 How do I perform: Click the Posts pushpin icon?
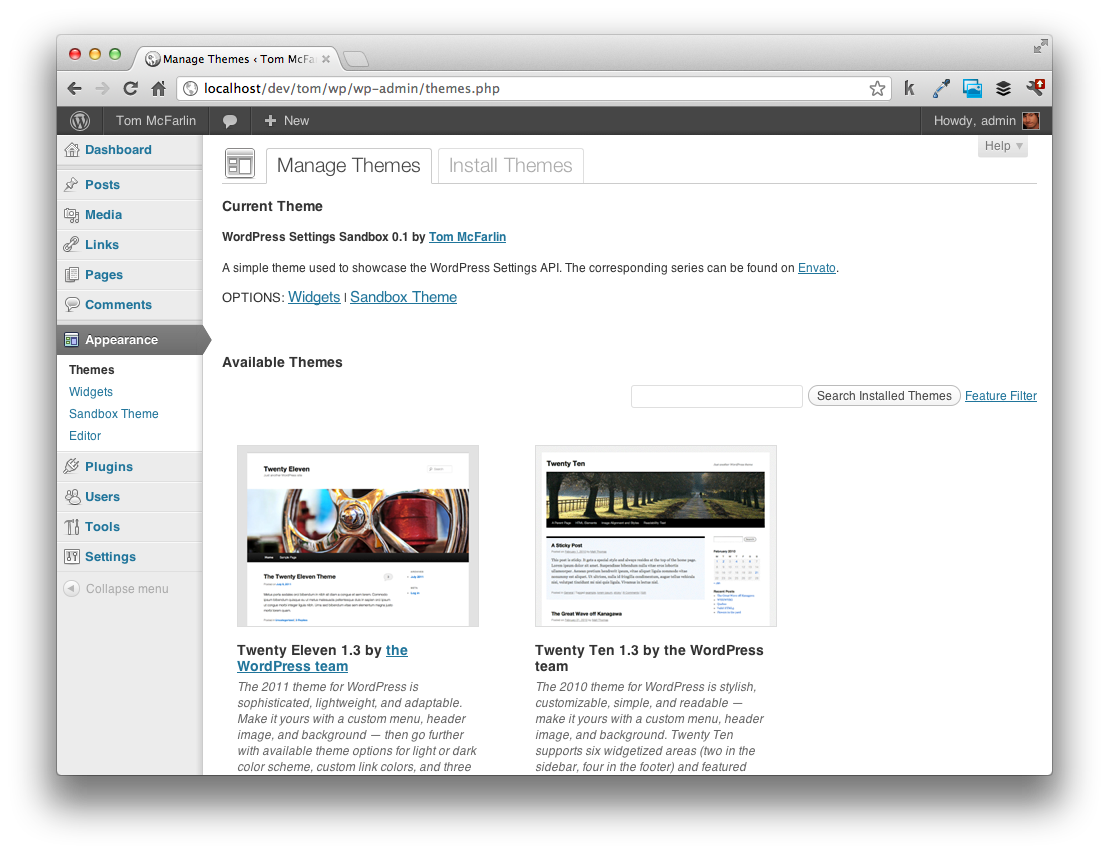click(71, 185)
